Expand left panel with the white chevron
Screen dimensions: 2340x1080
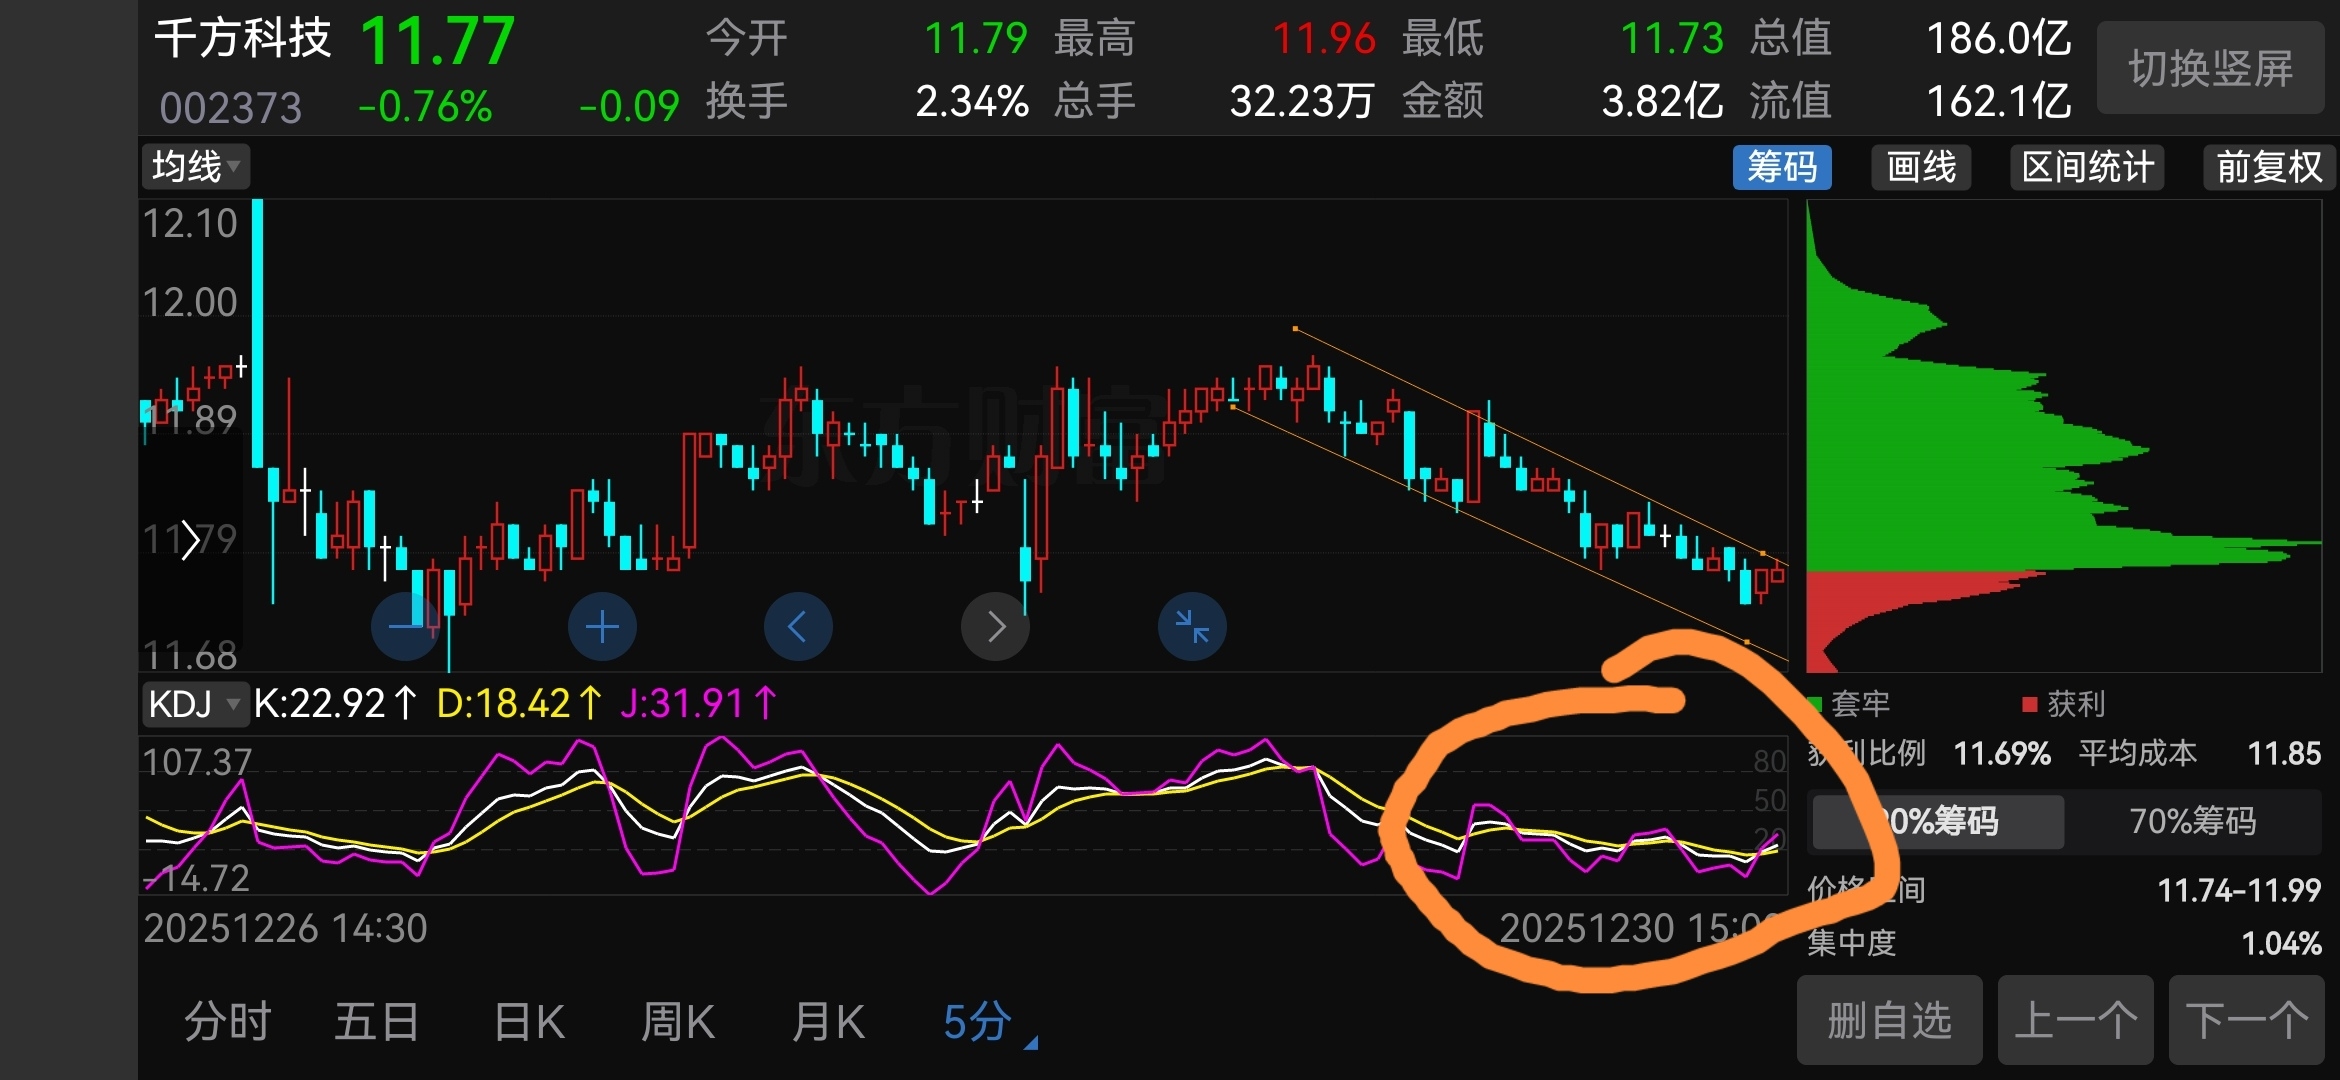190,542
